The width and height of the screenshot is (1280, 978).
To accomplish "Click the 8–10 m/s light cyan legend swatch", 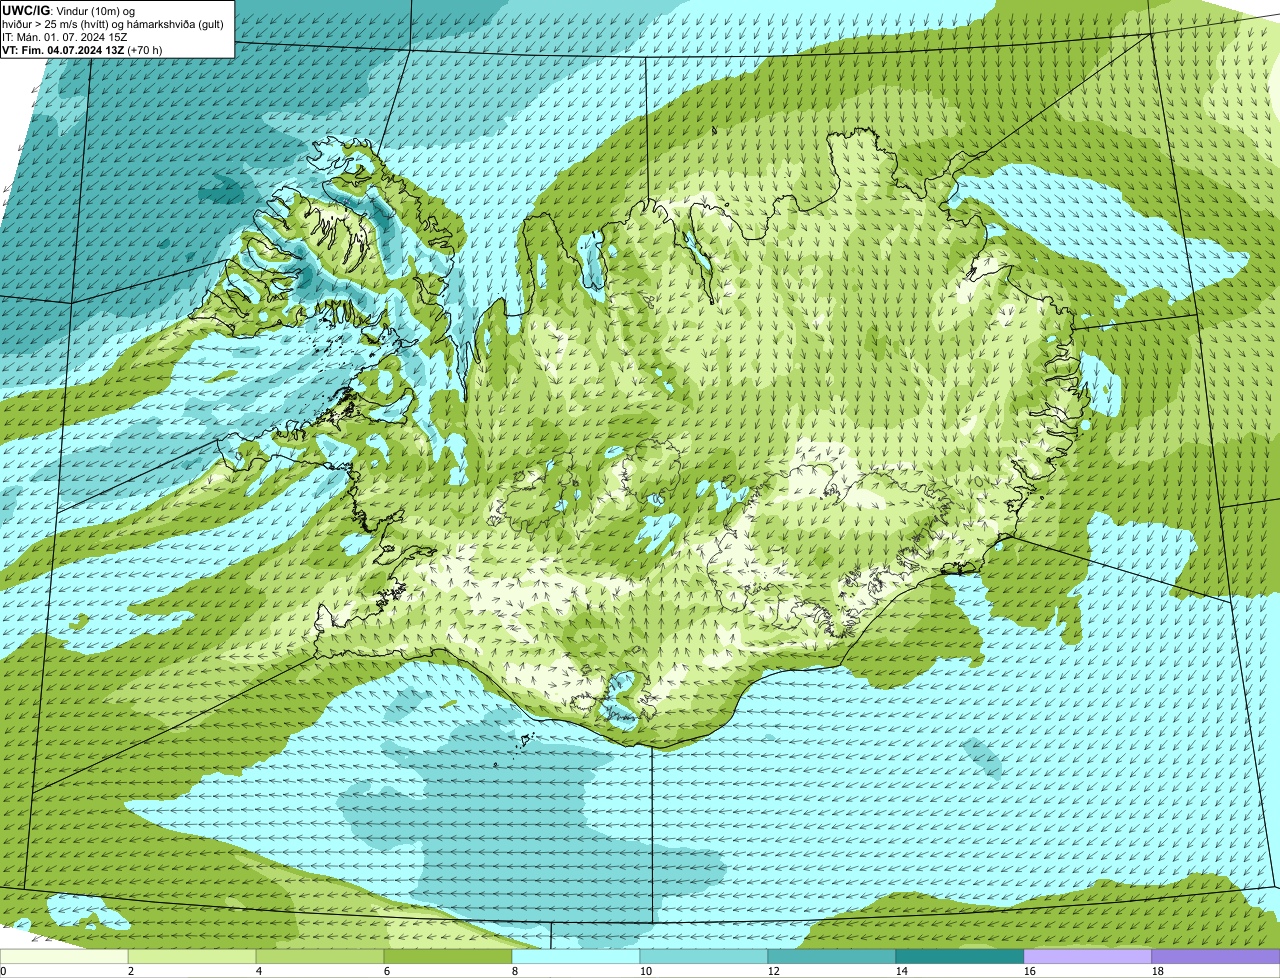I will [x=576, y=957].
